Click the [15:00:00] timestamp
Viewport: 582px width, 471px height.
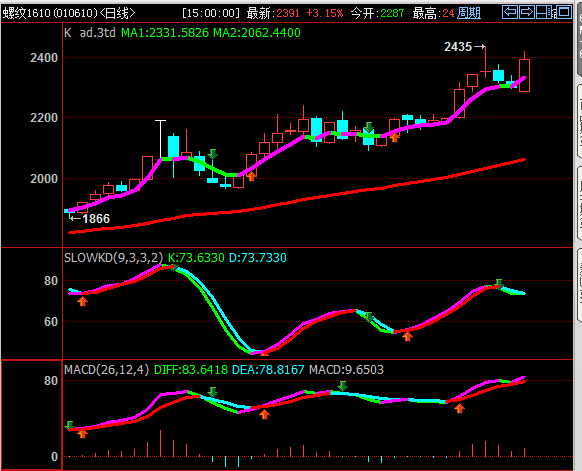(211, 13)
